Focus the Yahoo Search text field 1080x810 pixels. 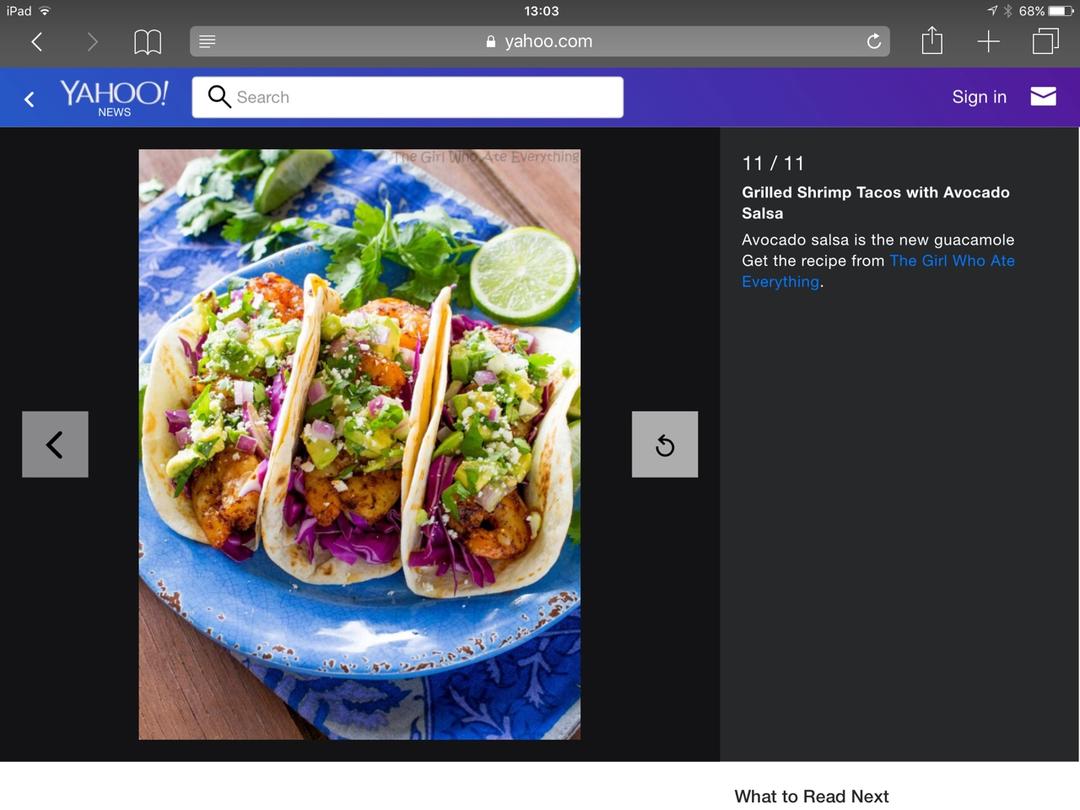(420, 97)
